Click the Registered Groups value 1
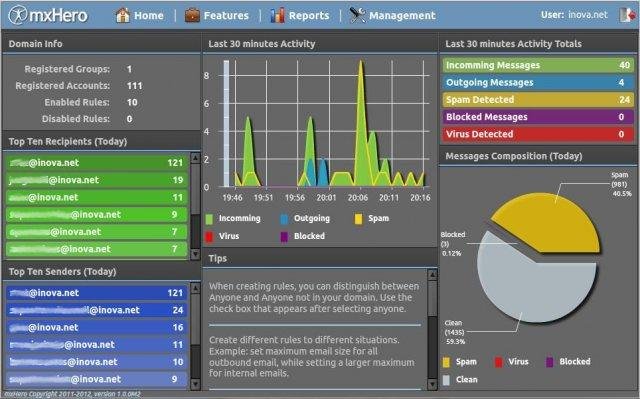The height and width of the screenshot is (399, 640). pyautogui.click(x=129, y=69)
